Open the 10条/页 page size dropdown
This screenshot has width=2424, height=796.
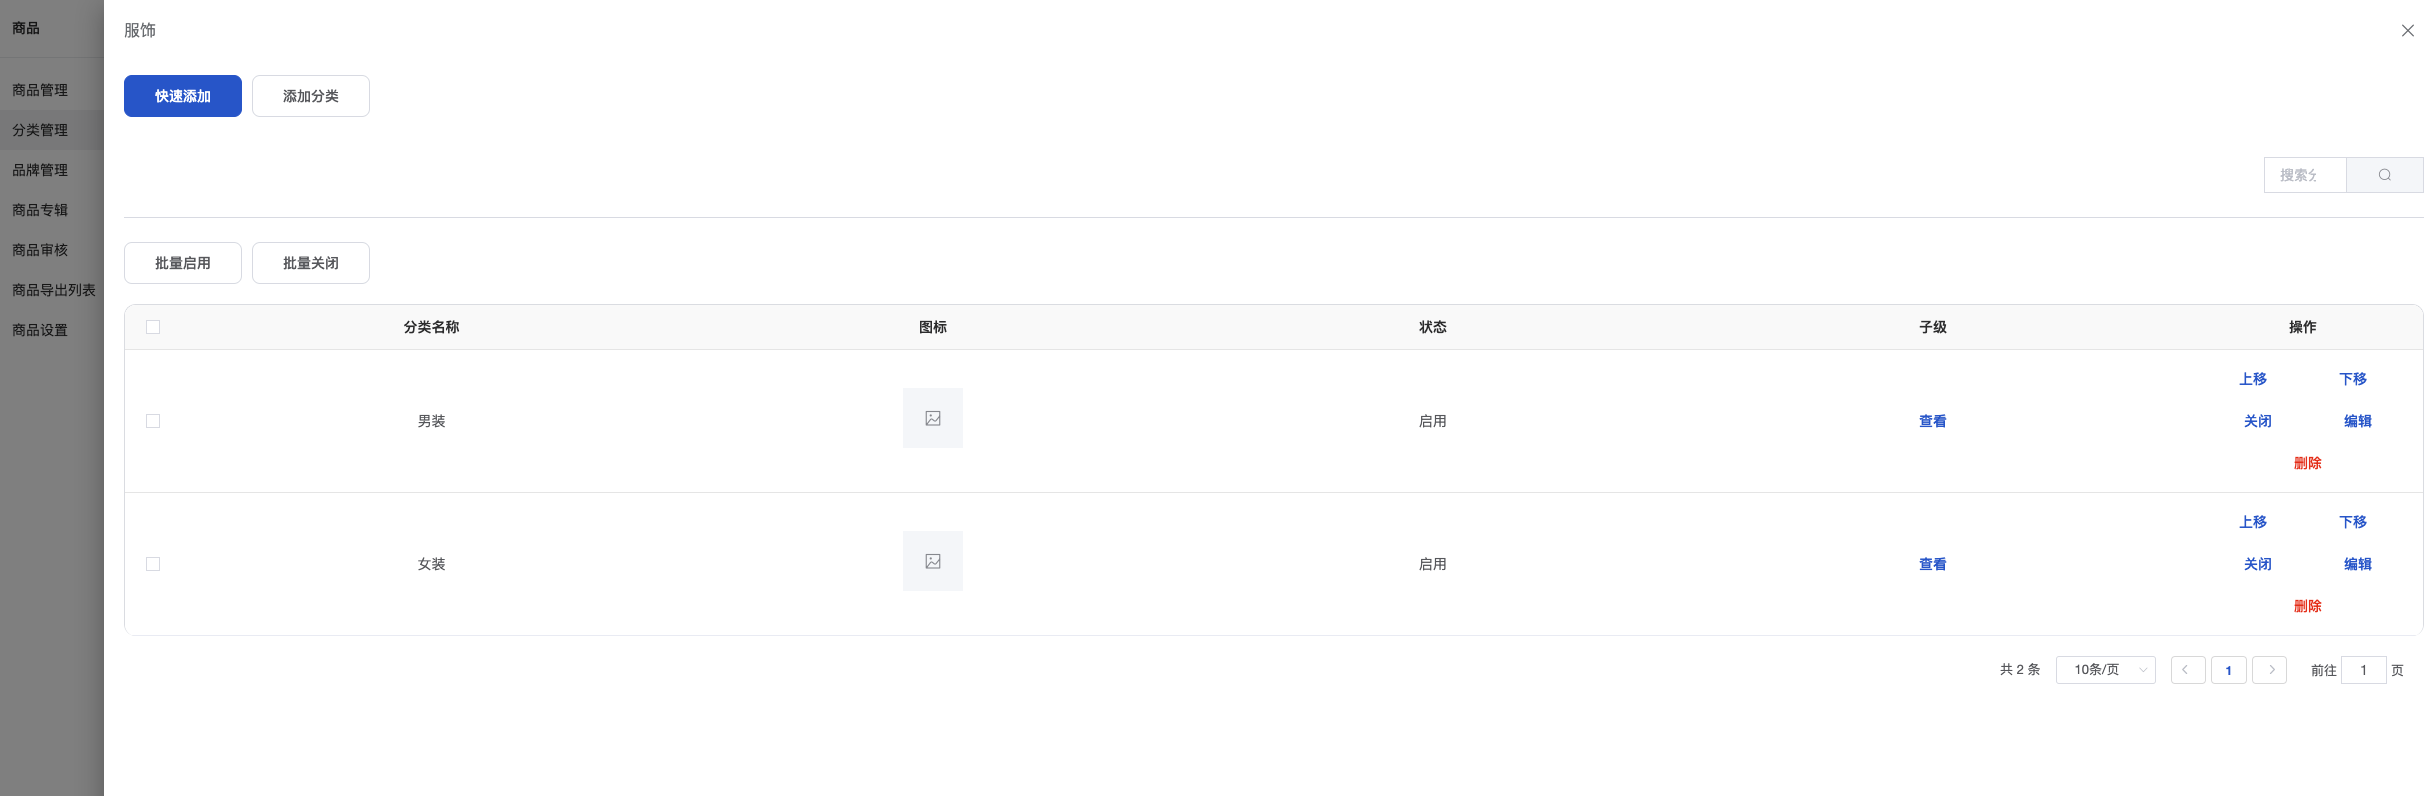pyautogui.click(x=2105, y=670)
